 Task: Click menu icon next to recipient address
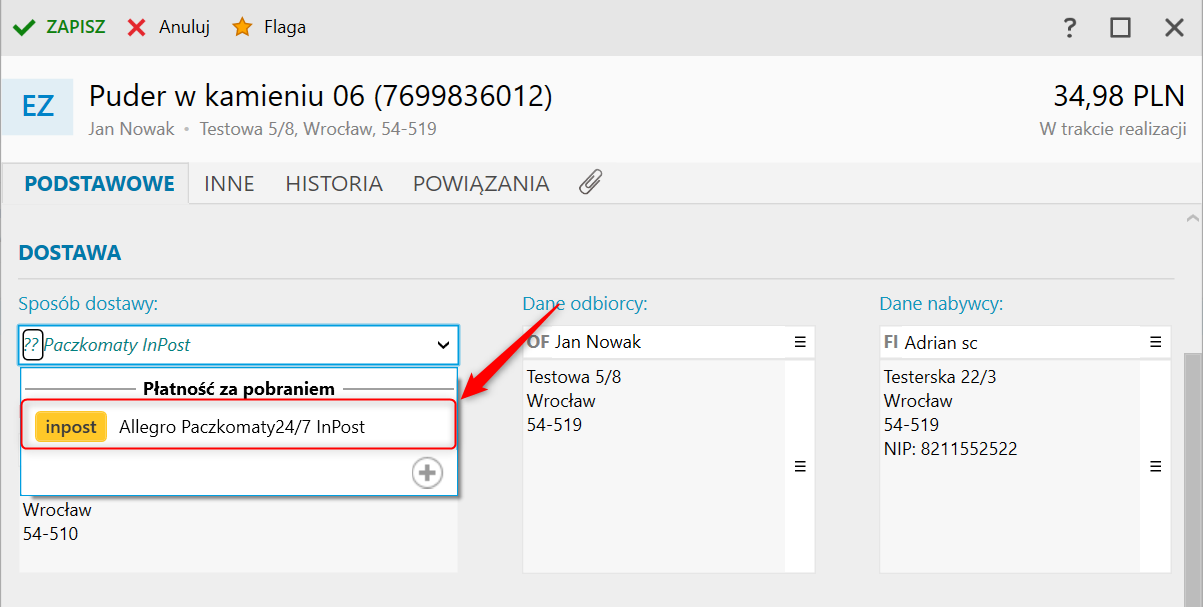click(x=800, y=466)
